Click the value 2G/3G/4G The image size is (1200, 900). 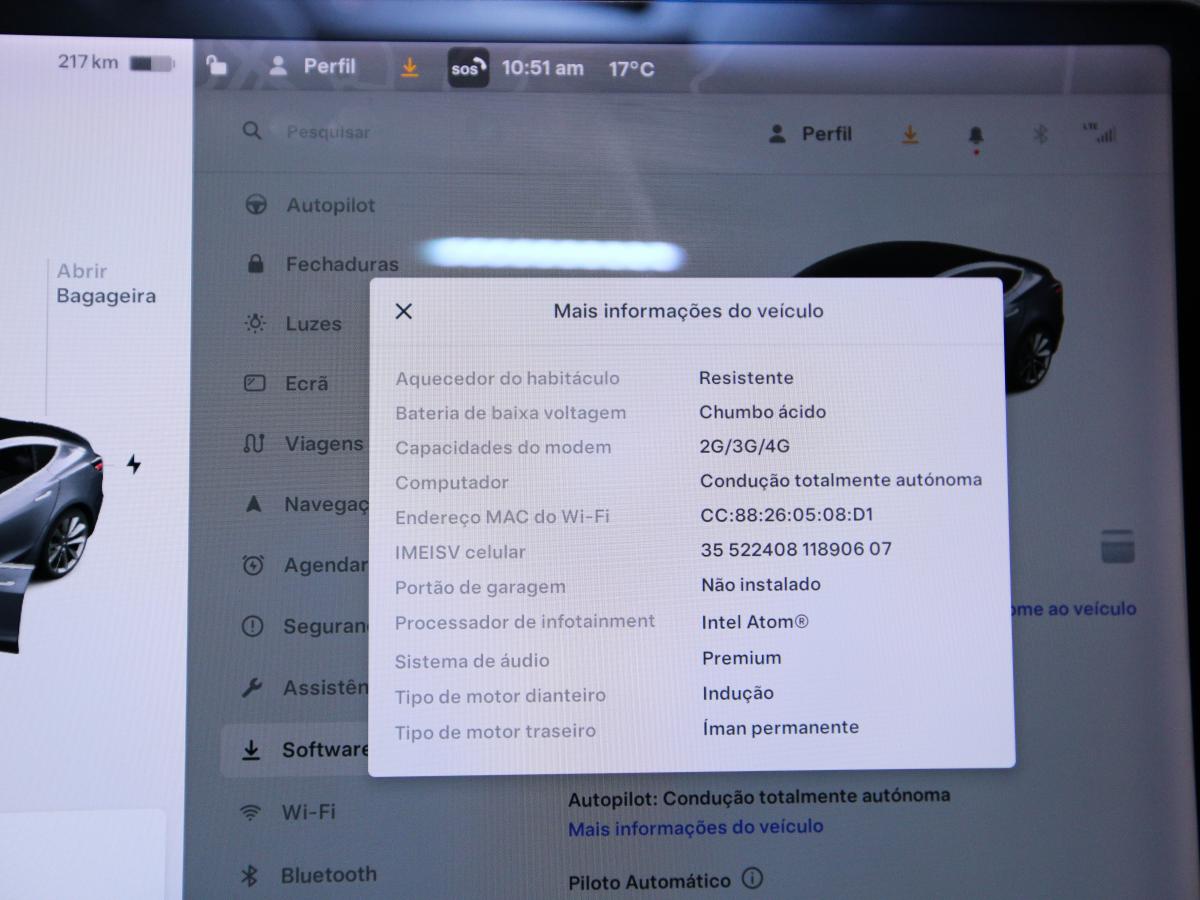745,447
